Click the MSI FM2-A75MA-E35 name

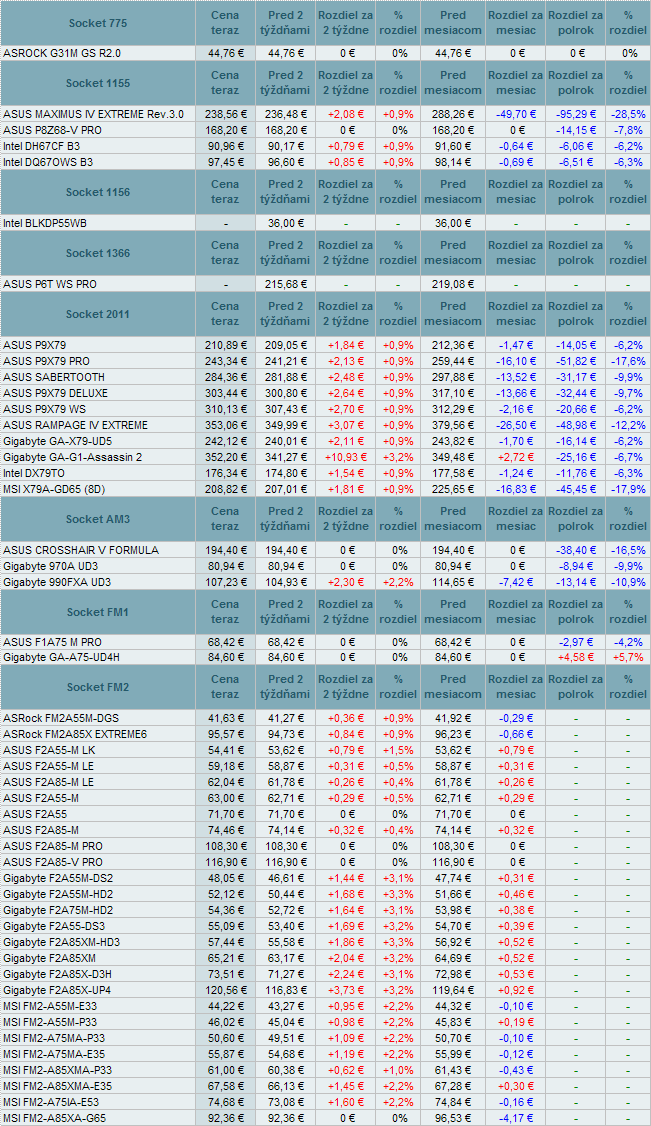(x=54, y=1054)
